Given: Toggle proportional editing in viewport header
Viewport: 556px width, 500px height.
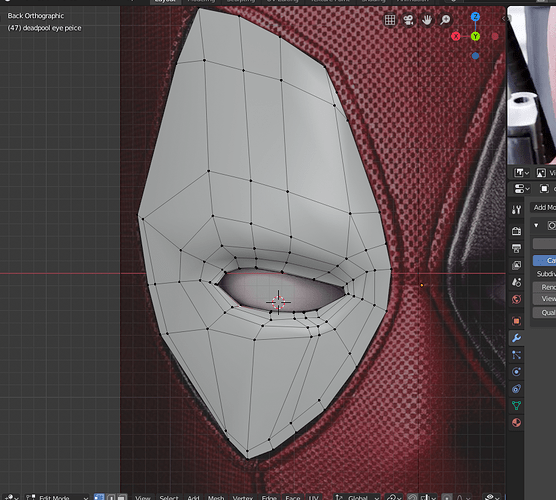Looking at the screenshot, I should 447,497.
